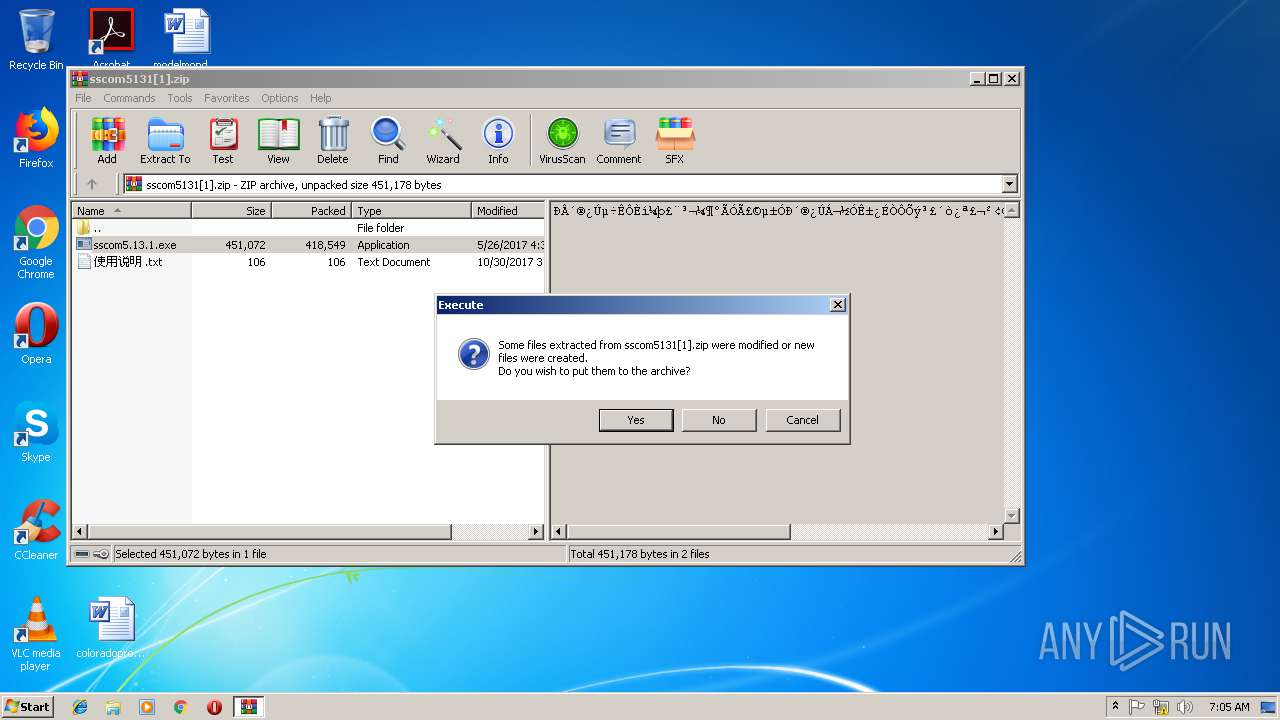Run the VirusScan icon

point(562,141)
